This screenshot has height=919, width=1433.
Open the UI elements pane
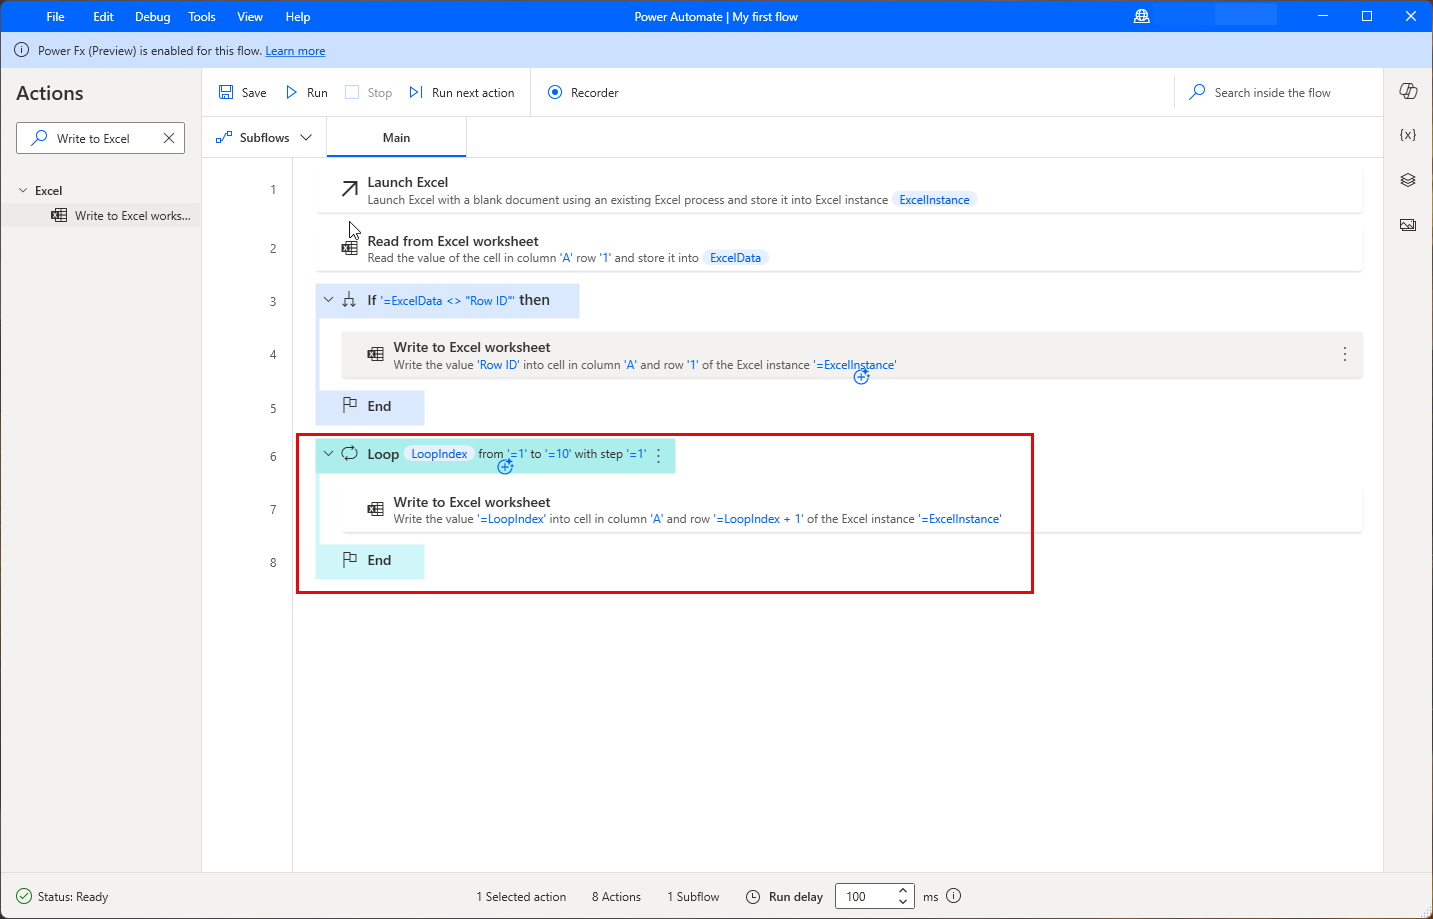tap(1408, 179)
